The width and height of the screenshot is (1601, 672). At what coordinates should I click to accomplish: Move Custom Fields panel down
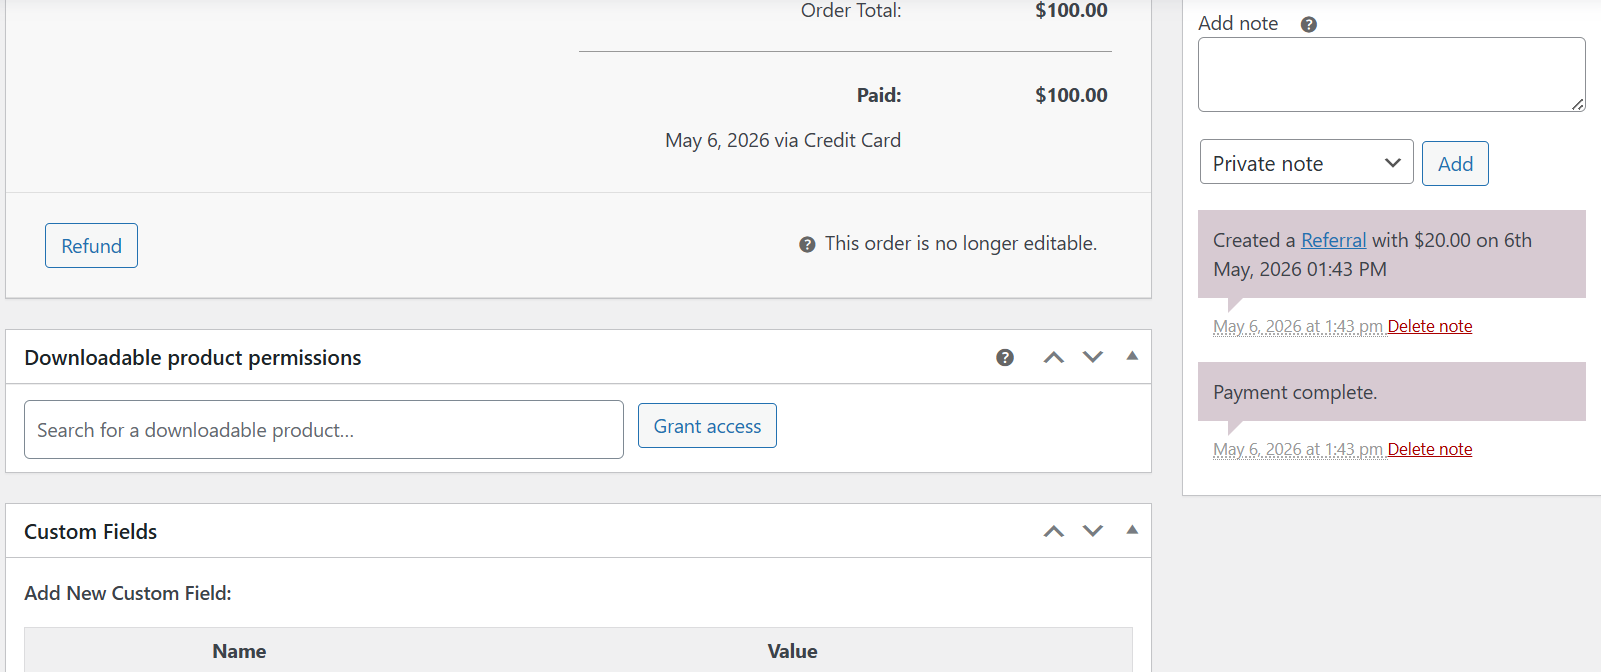coord(1093,531)
